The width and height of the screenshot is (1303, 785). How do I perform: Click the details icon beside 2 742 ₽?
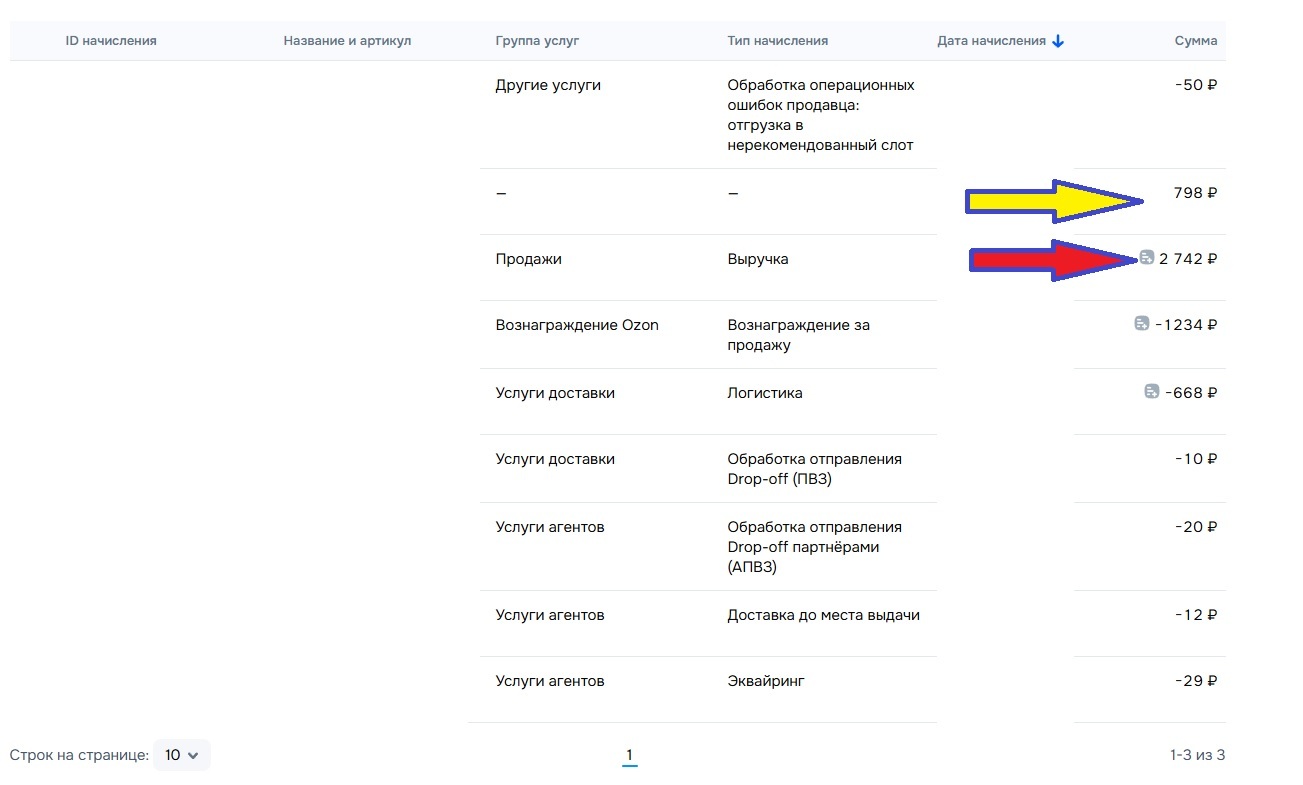pyautogui.click(x=1147, y=258)
